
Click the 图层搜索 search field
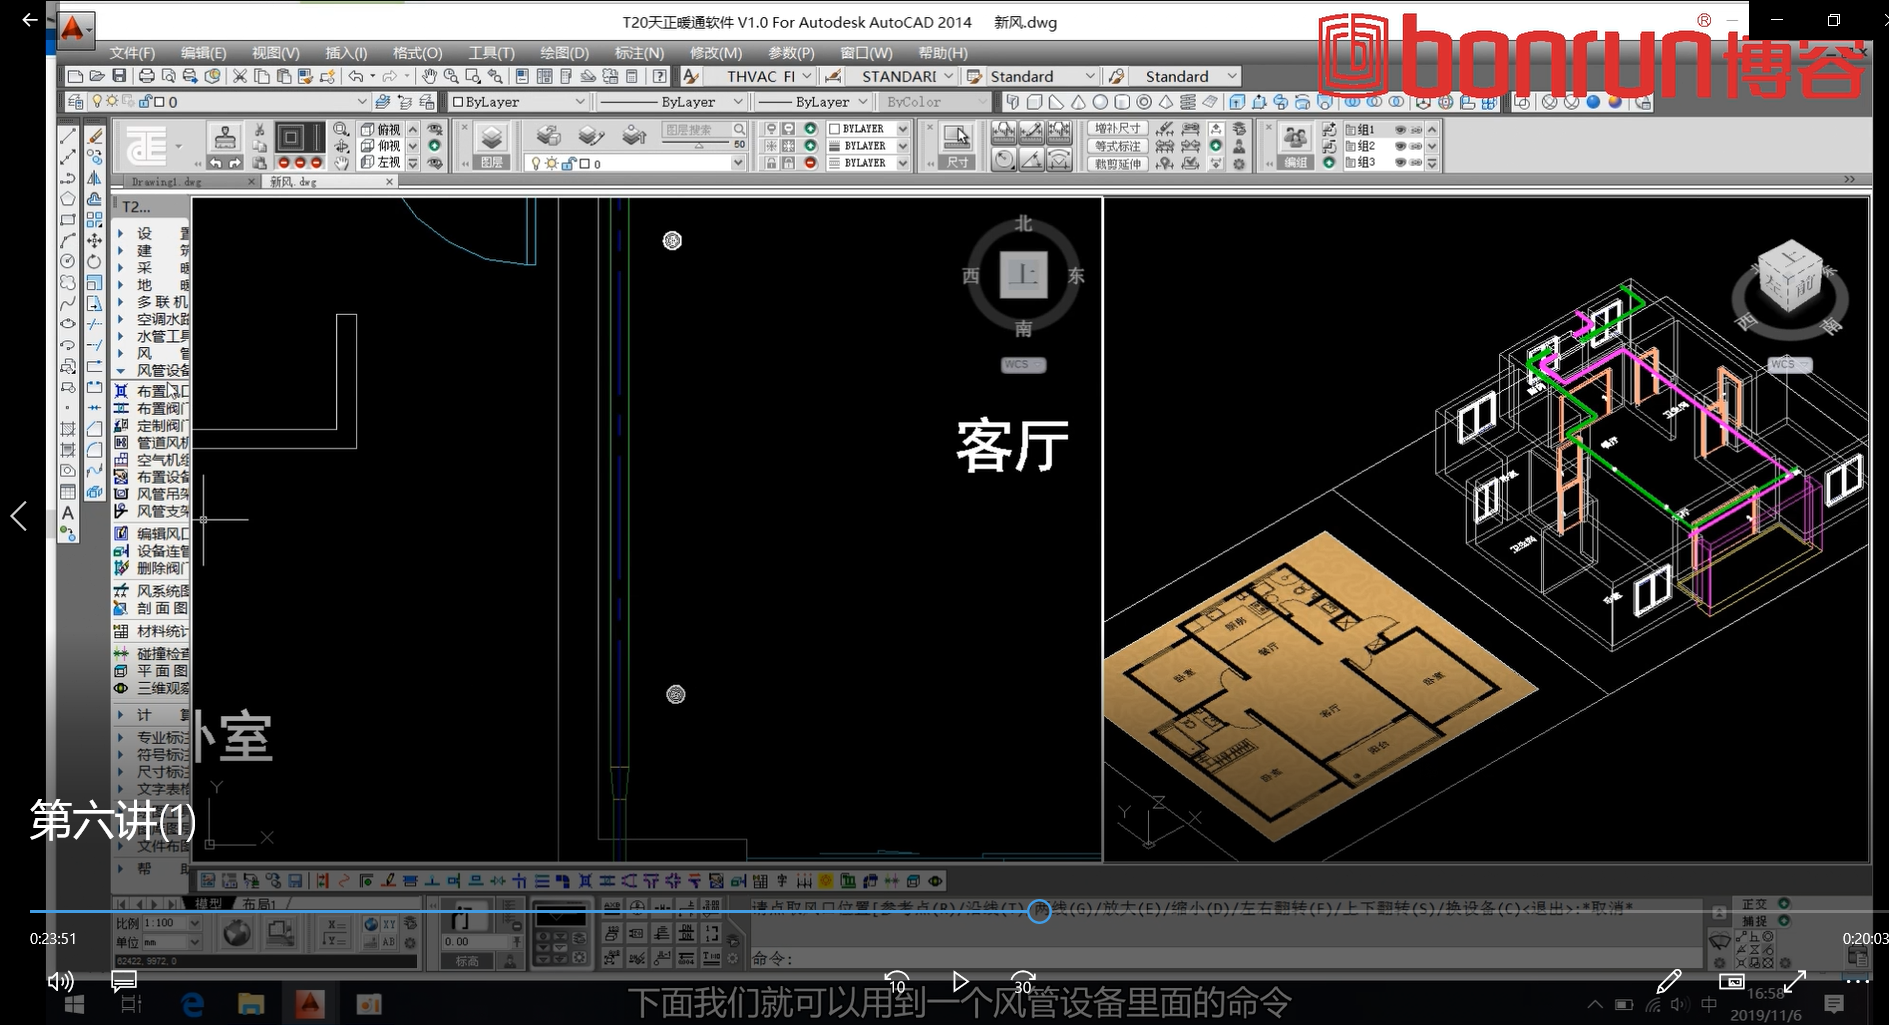(704, 129)
